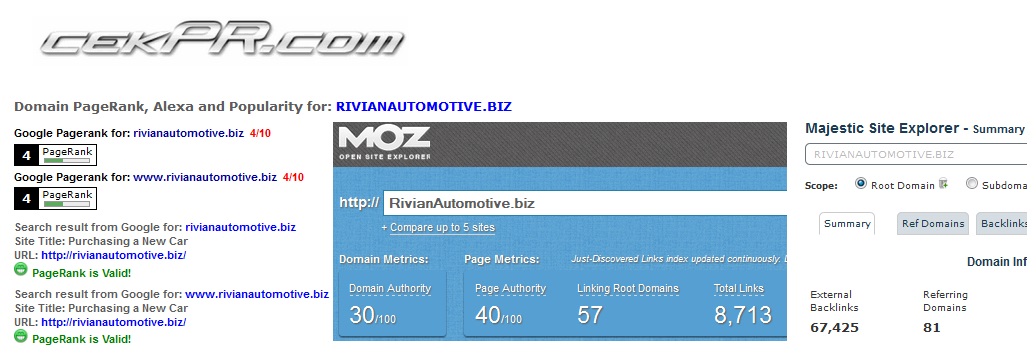Switch to the Ref Domains tab

coord(933,223)
